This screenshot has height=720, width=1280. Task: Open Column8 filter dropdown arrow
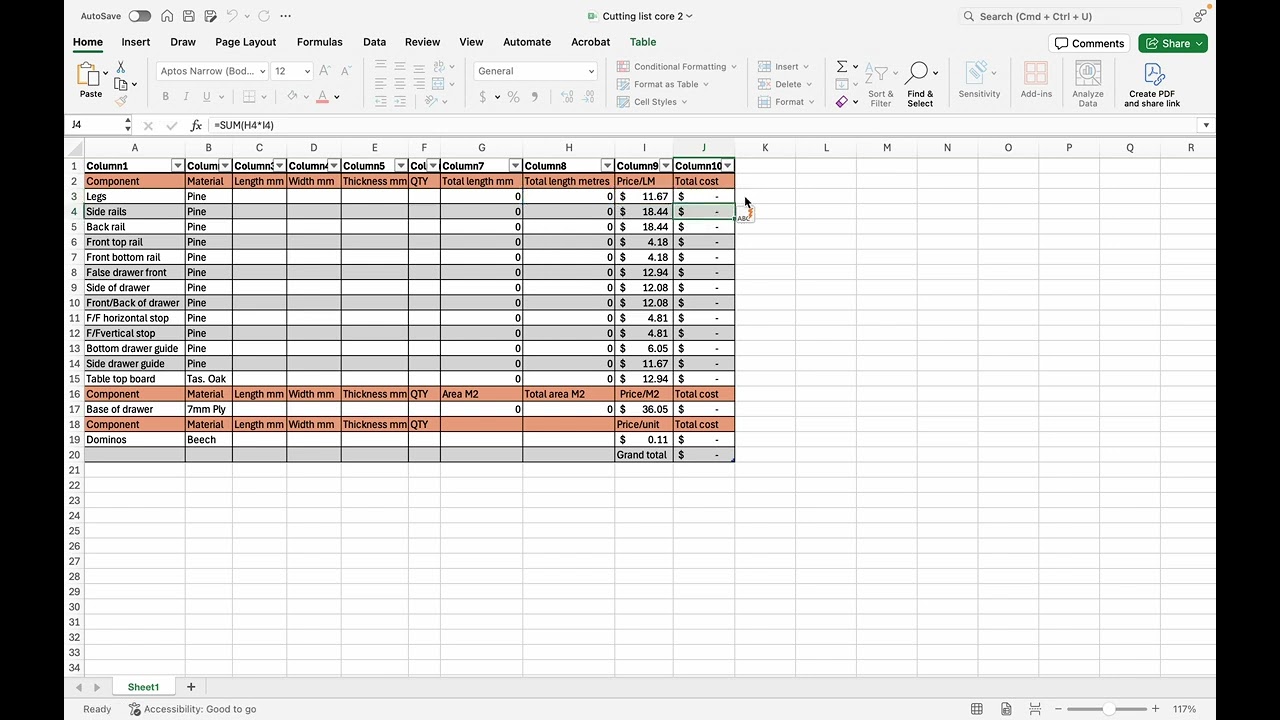[x=608, y=166]
